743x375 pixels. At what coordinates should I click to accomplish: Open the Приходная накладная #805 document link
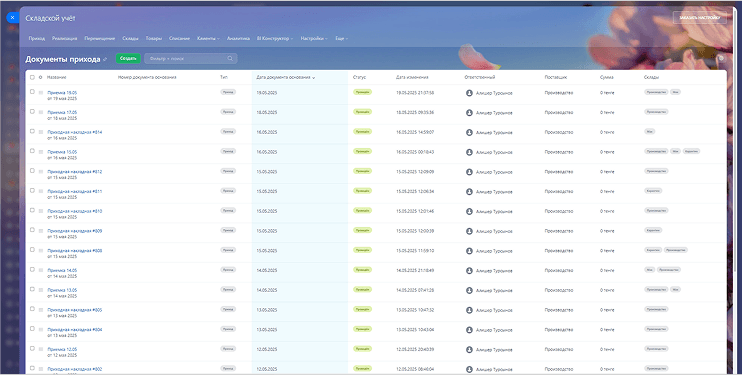[74, 310]
